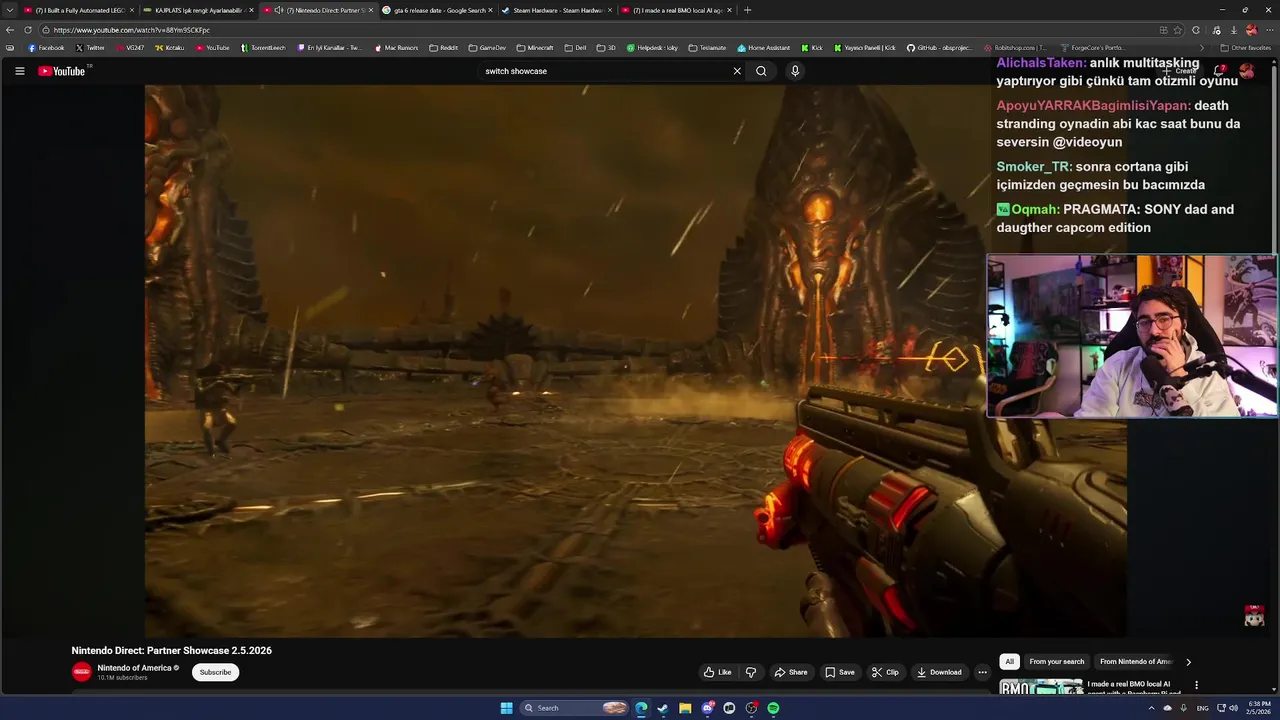This screenshot has width=1280, height=720.
Task: Mute the Nintendo Direct tab audio icon
Action: tap(279, 10)
